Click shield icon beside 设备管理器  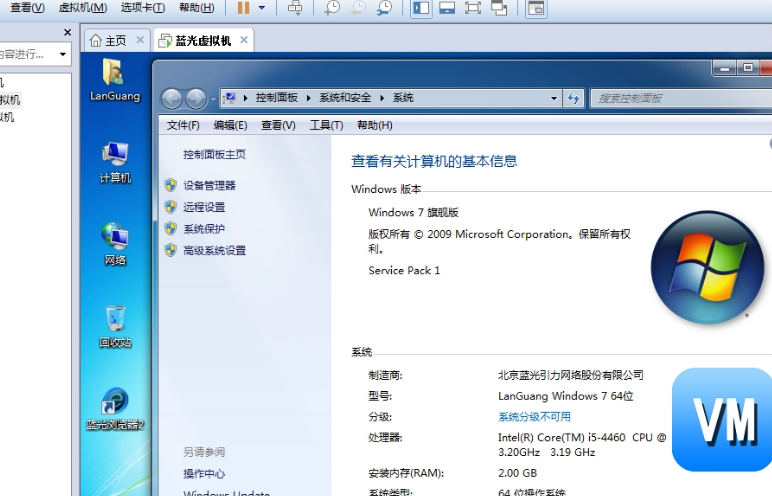(x=170, y=185)
